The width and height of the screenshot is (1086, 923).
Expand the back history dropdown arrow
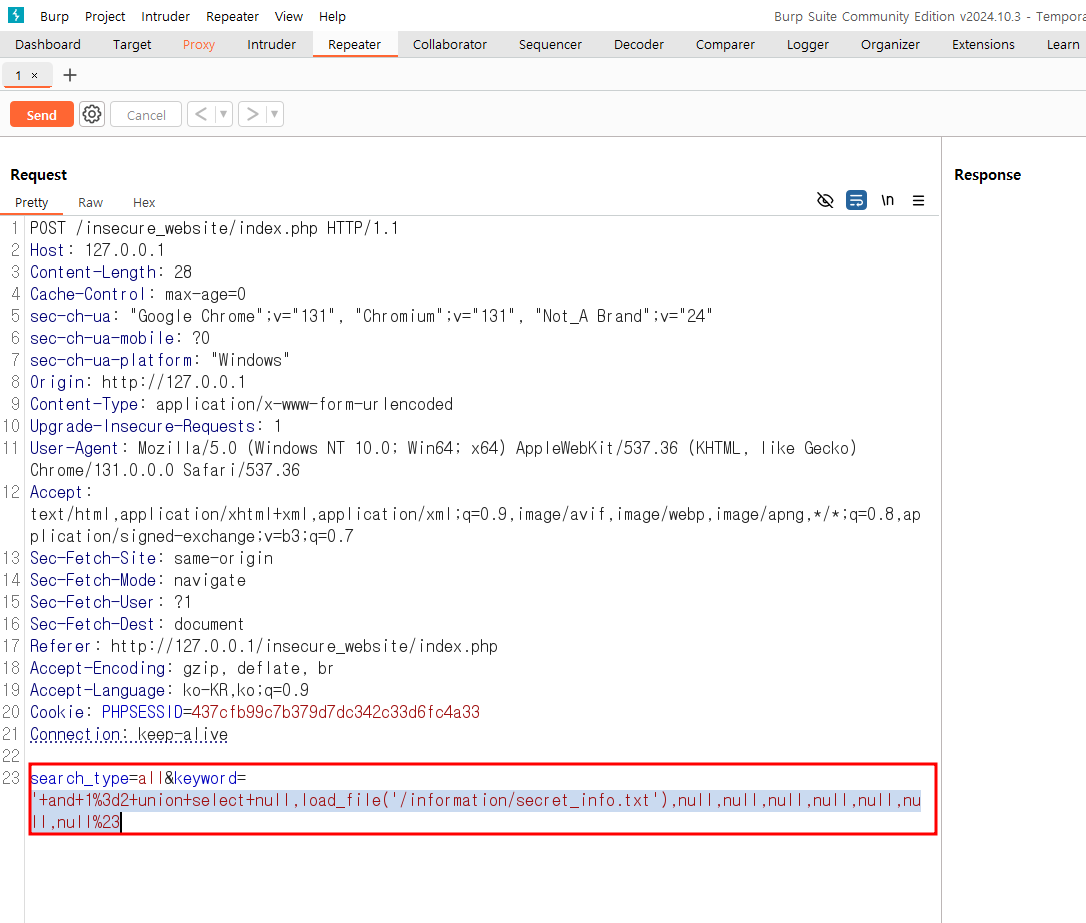tap(223, 114)
